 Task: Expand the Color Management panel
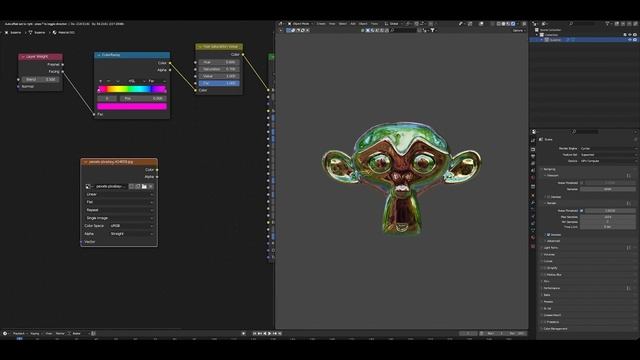(555, 329)
